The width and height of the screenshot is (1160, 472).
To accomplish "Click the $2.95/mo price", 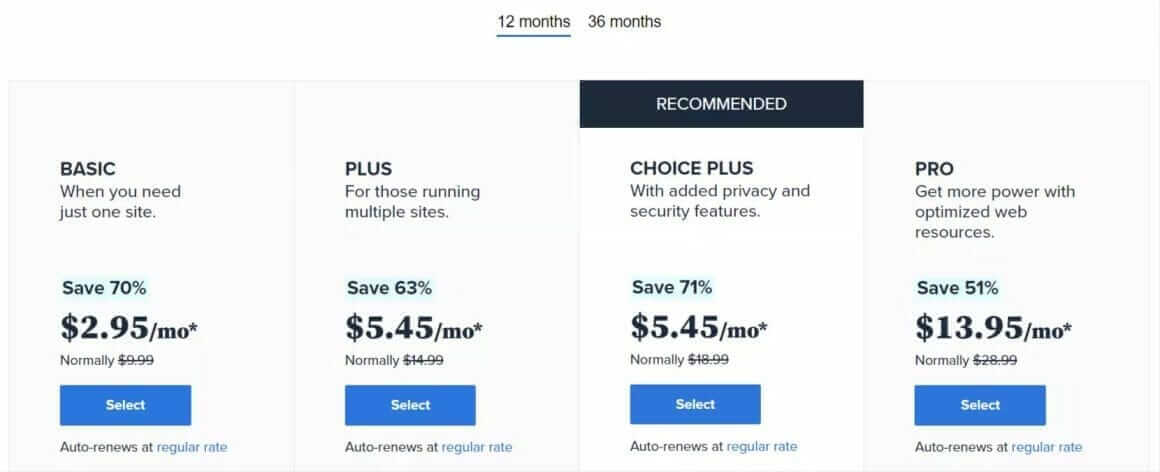I will tap(129, 327).
